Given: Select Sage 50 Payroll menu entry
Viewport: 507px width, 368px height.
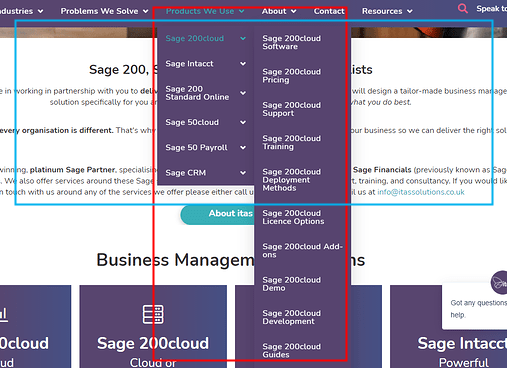Looking at the screenshot, I should pyautogui.click(x=196, y=148).
